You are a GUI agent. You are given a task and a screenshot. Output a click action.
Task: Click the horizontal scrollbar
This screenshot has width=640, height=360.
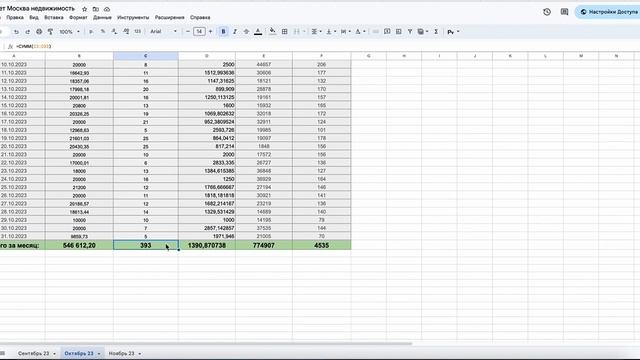click(206, 344)
